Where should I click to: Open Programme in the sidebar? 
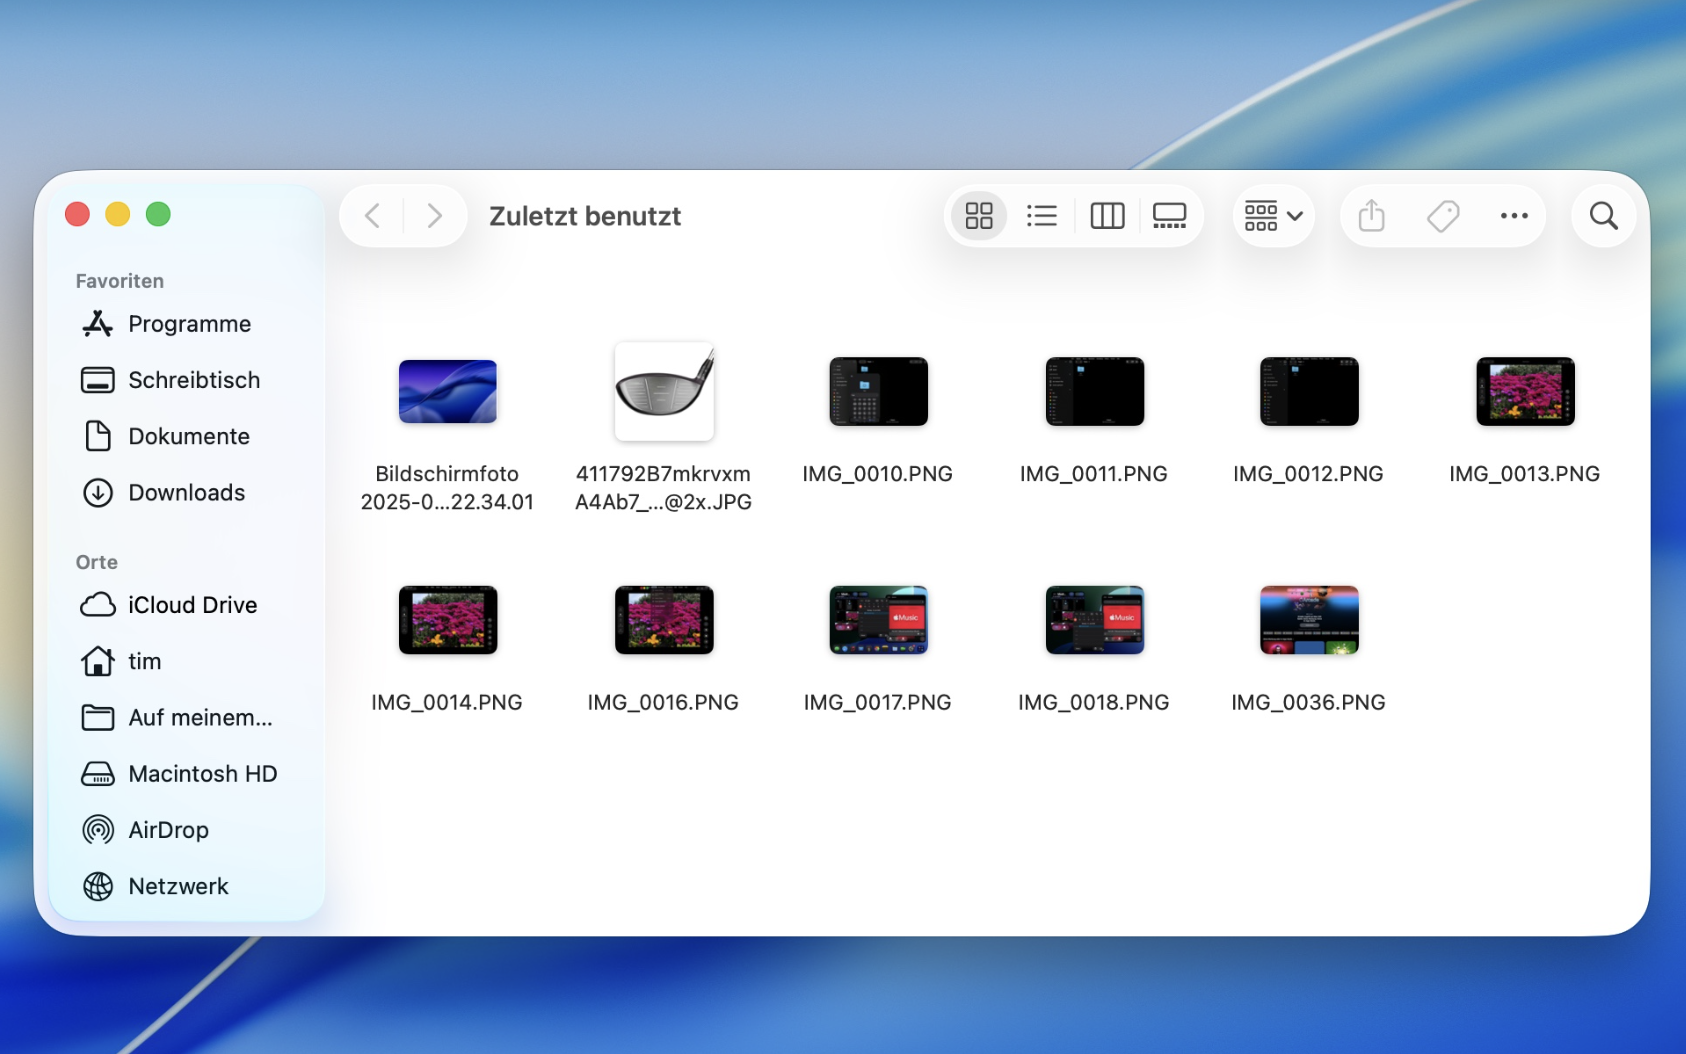point(189,324)
